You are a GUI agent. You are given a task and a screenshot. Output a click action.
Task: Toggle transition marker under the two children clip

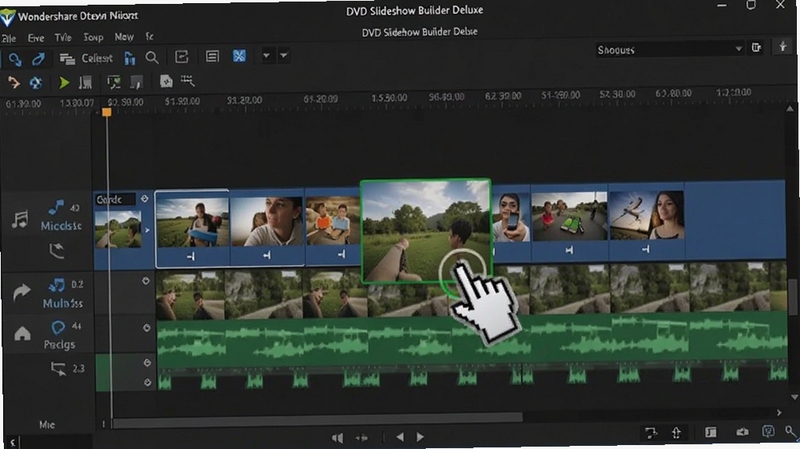coord(341,254)
